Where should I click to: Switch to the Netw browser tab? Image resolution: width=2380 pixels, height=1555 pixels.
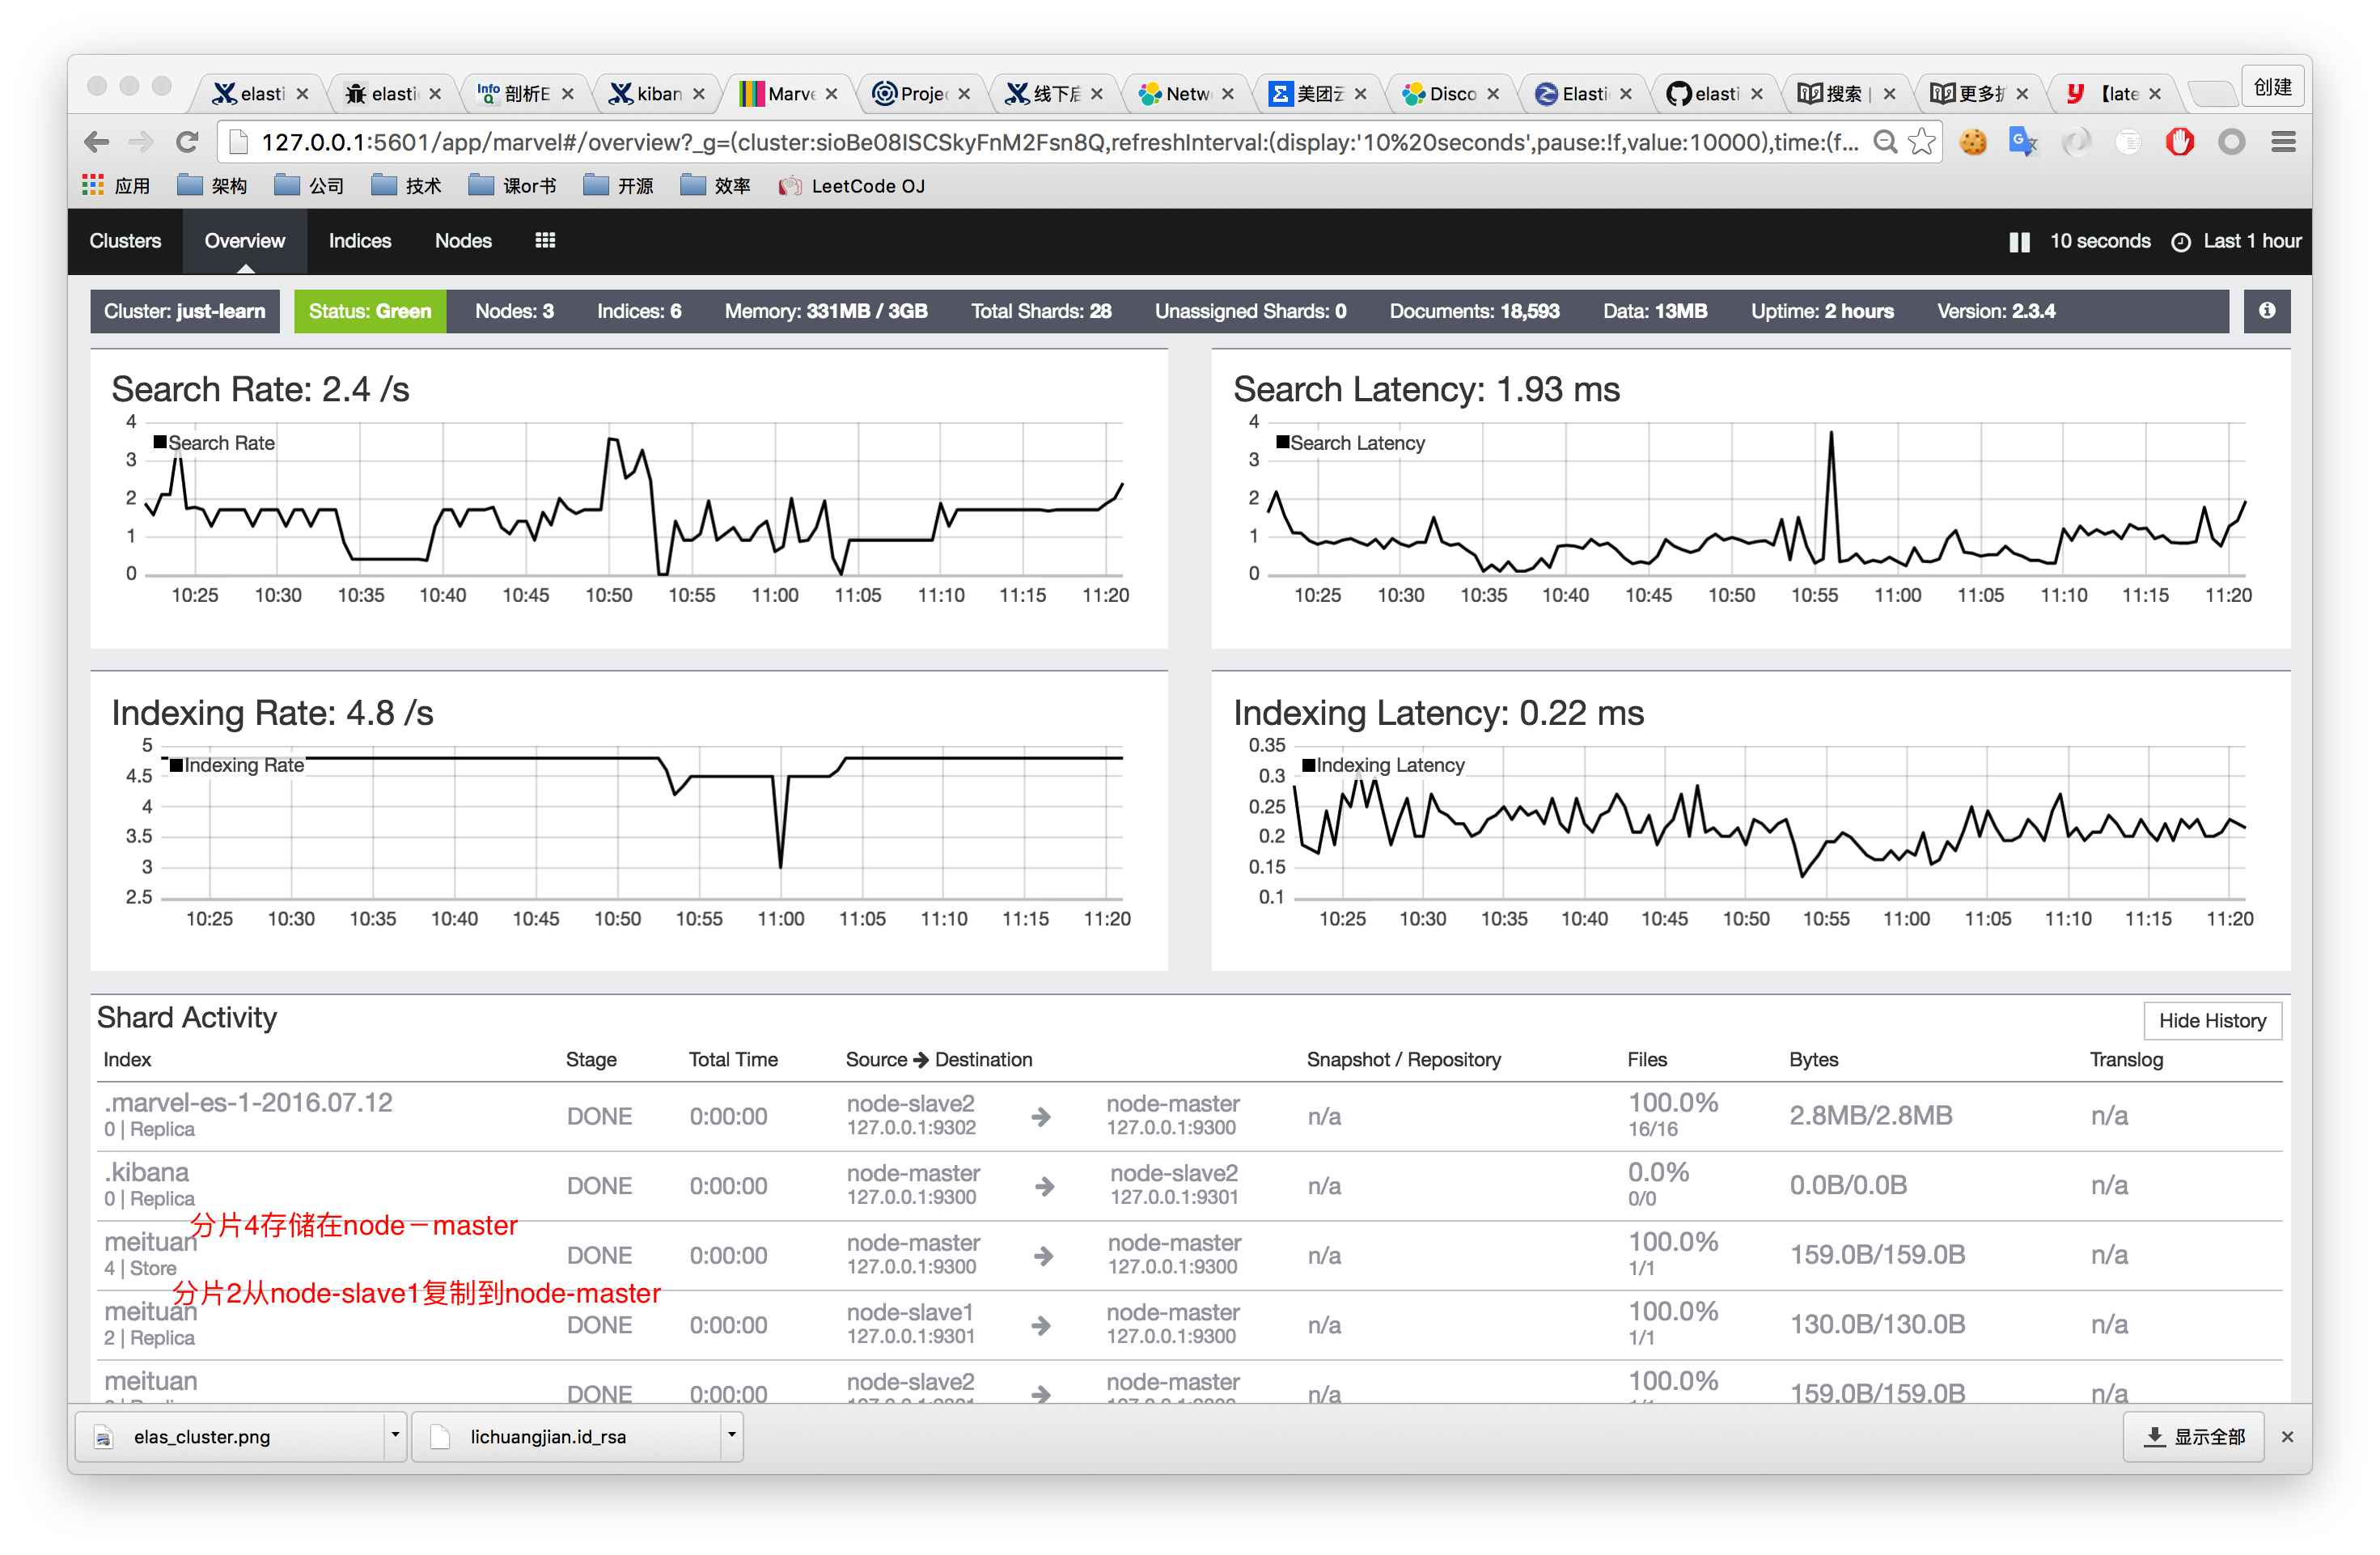click(x=1187, y=93)
